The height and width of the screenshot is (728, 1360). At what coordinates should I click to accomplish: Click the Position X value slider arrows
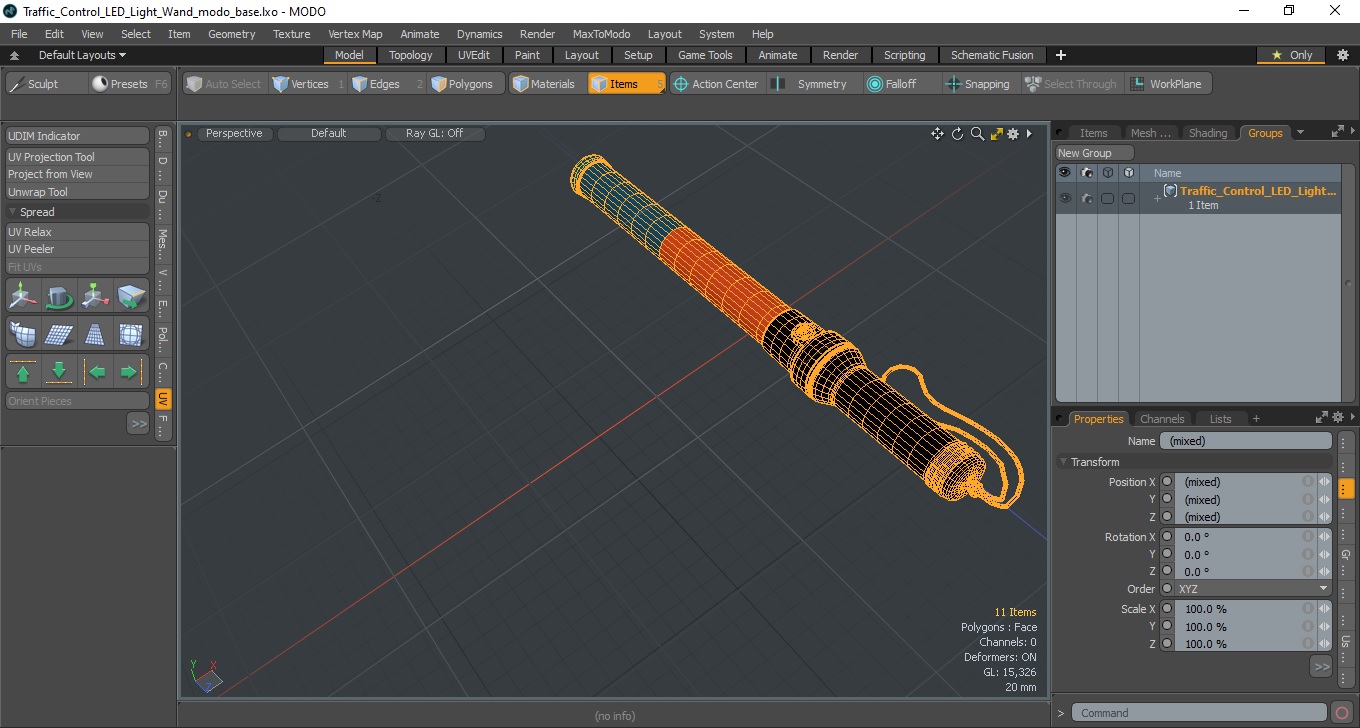click(x=1324, y=482)
